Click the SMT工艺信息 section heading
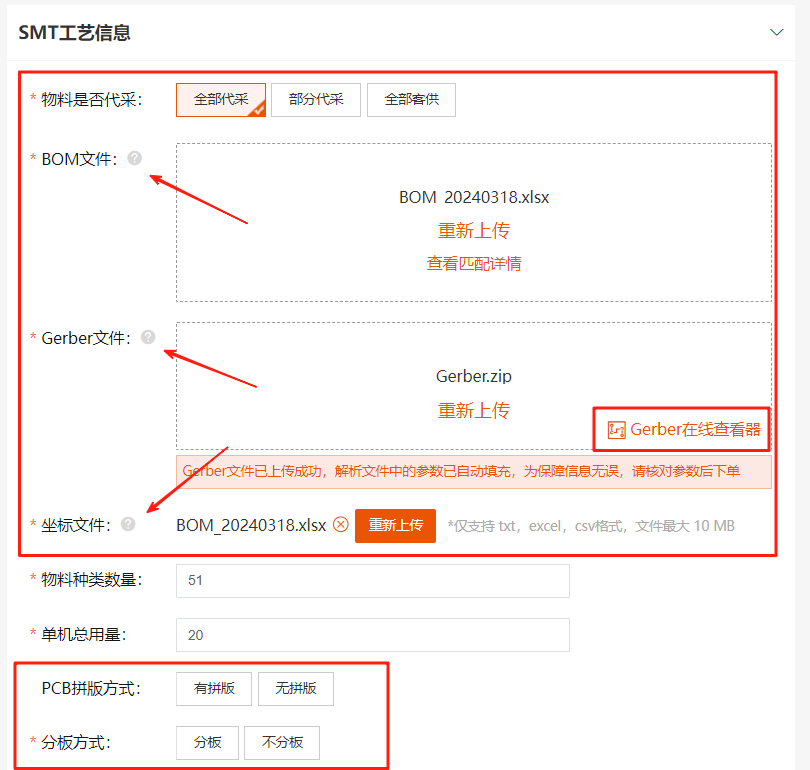810x770 pixels. point(74,33)
